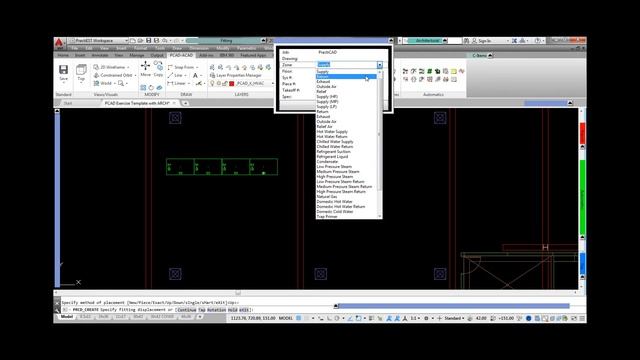Image resolution: width=640 pixels, height=360 pixels.
Task: Open the Format menu
Action: [140, 48]
